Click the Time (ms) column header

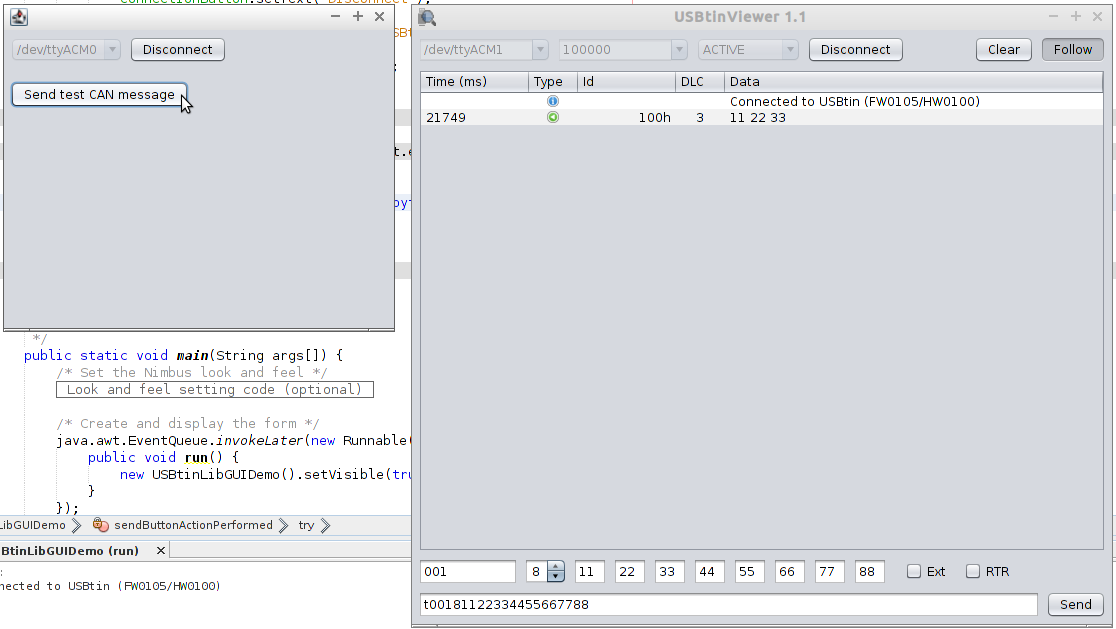[475, 82]
